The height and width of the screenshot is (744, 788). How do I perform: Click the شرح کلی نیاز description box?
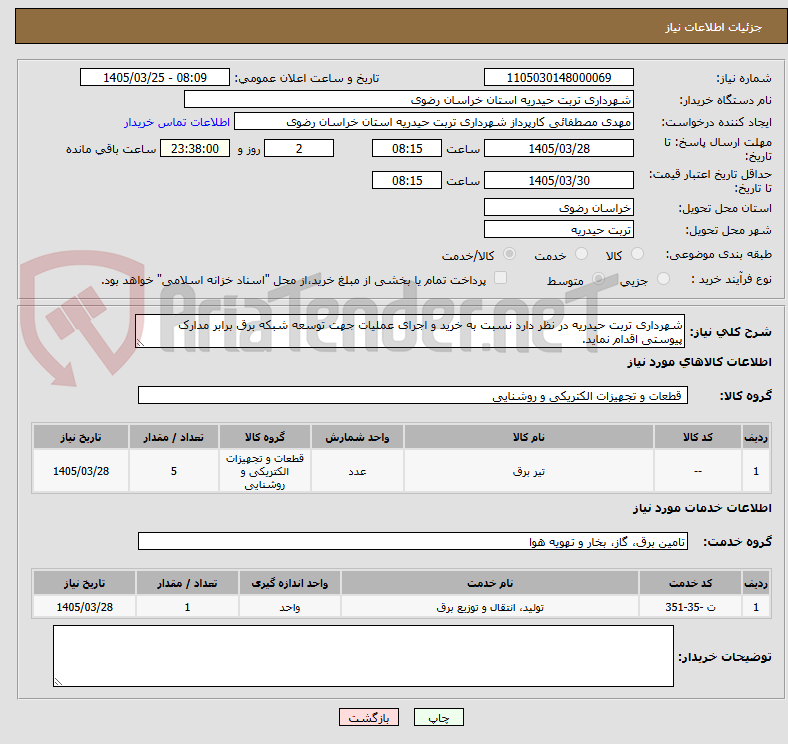(410, 331)
